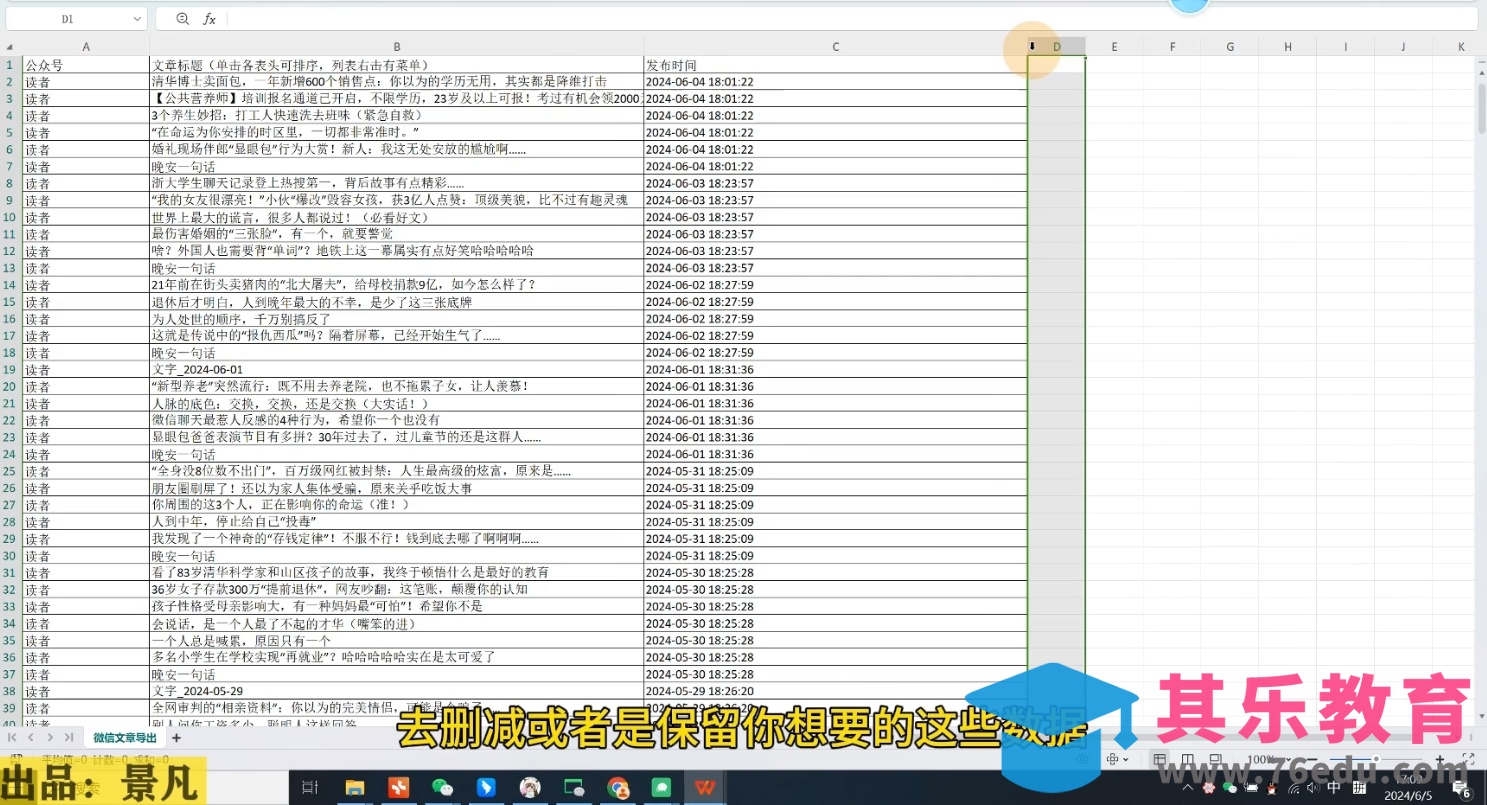Expand the Name Box dropdown

(x=137, y=19)
